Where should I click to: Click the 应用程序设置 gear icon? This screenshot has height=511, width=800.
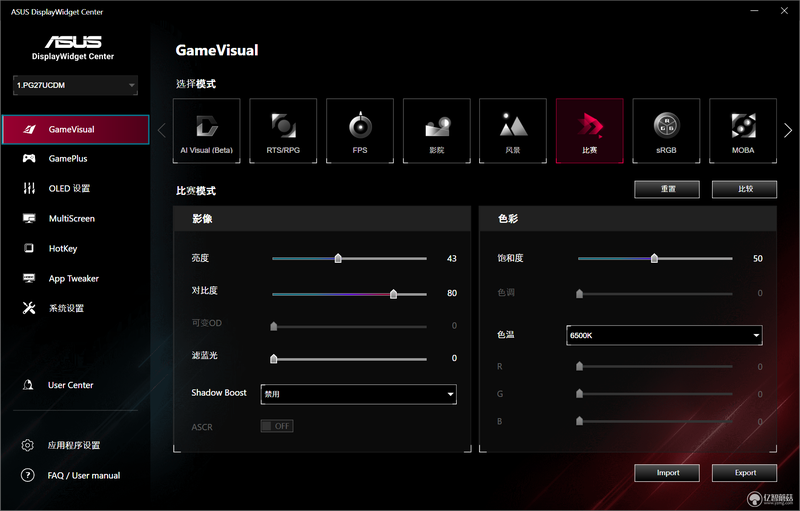(x=28, y=445)
